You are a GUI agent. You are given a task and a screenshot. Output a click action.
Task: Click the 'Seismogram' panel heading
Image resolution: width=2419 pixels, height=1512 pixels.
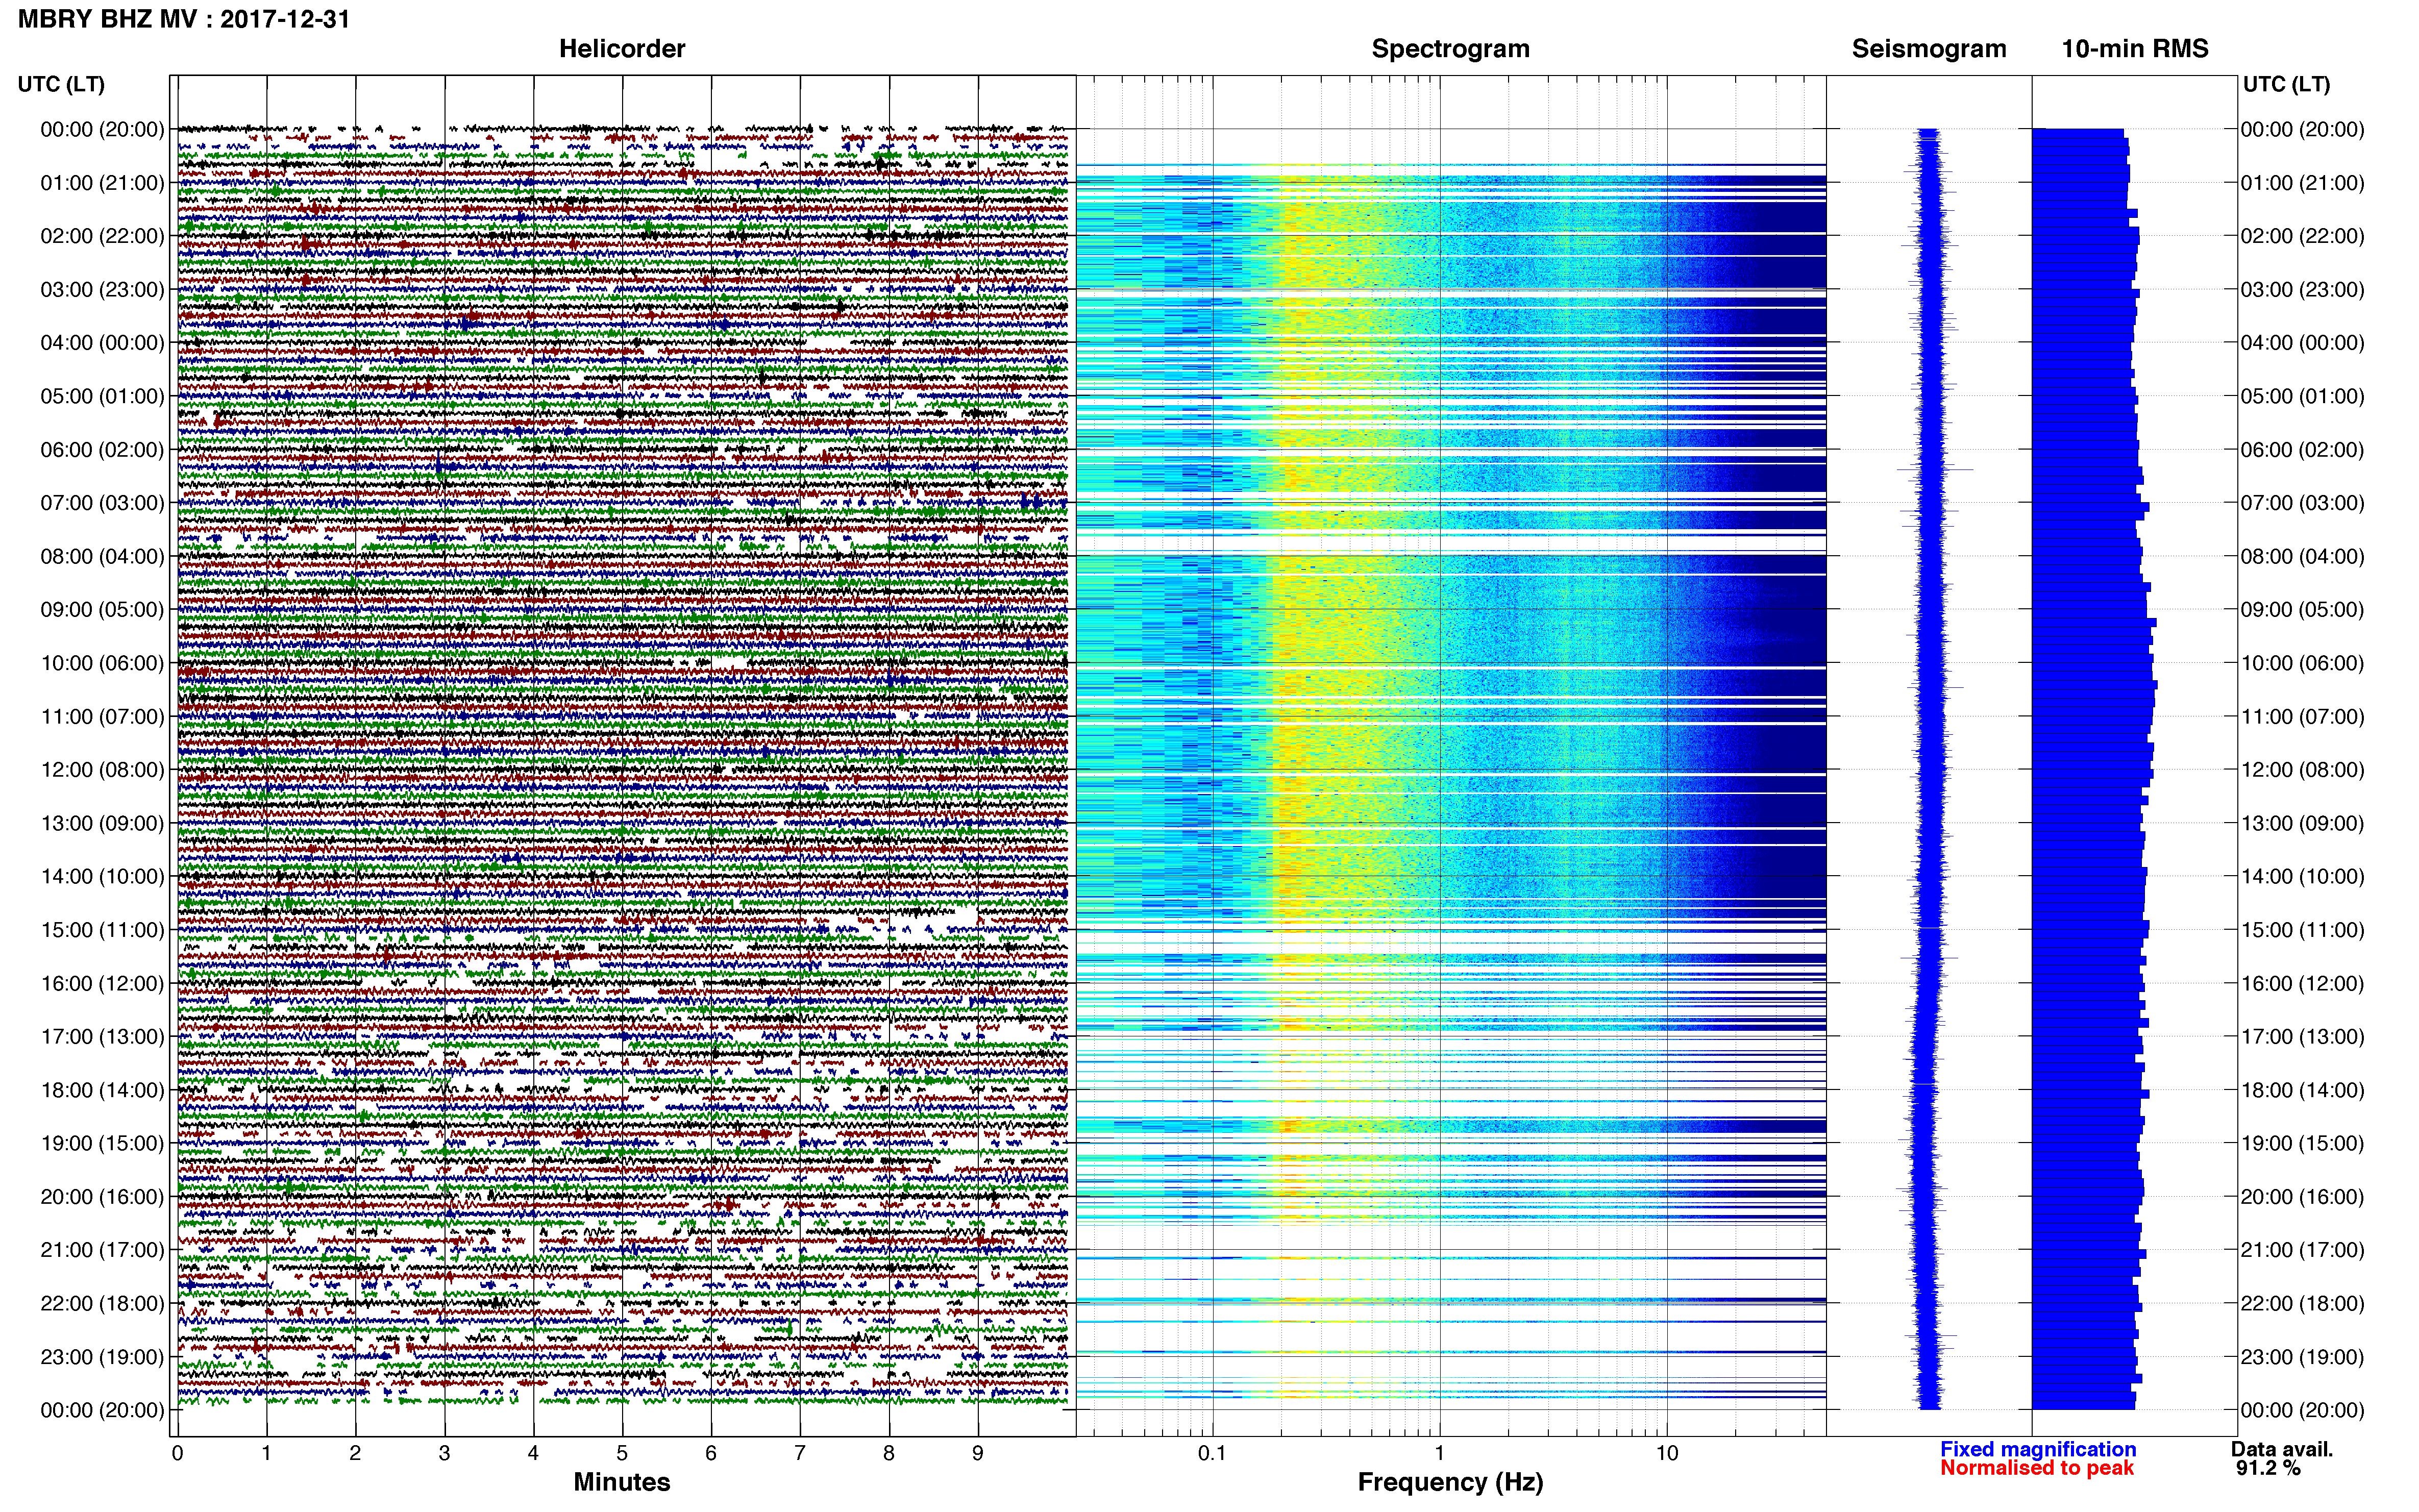pyautogui.click(x=1929, y=49)
